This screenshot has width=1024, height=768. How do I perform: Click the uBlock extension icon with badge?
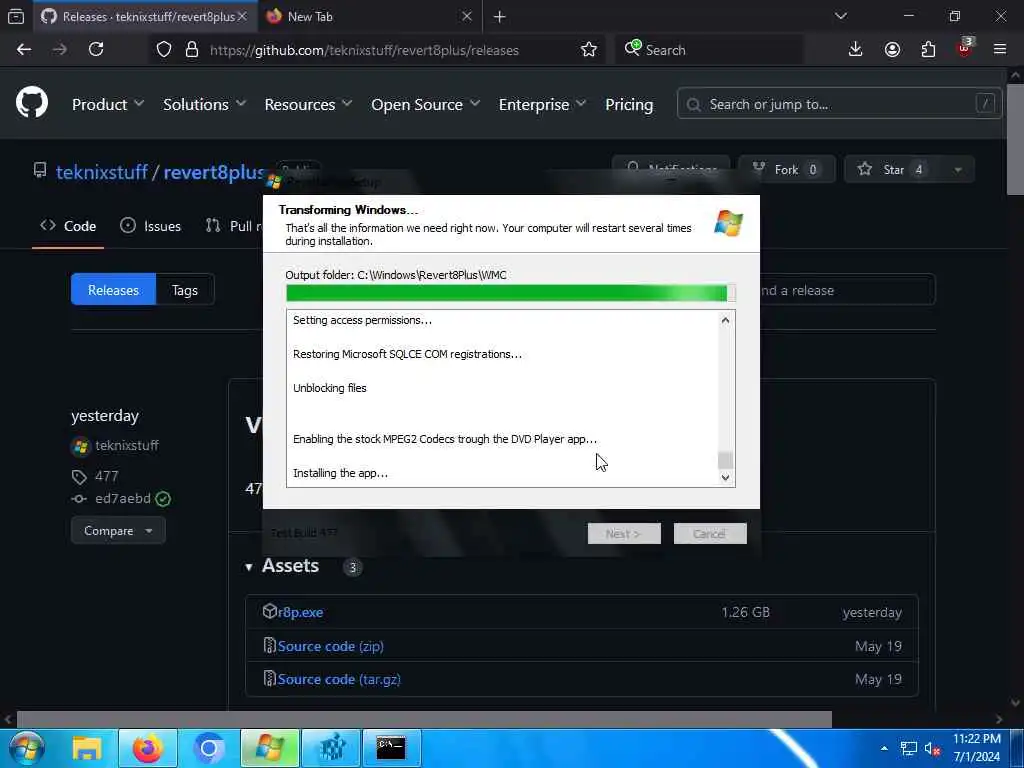pos(965,48)
